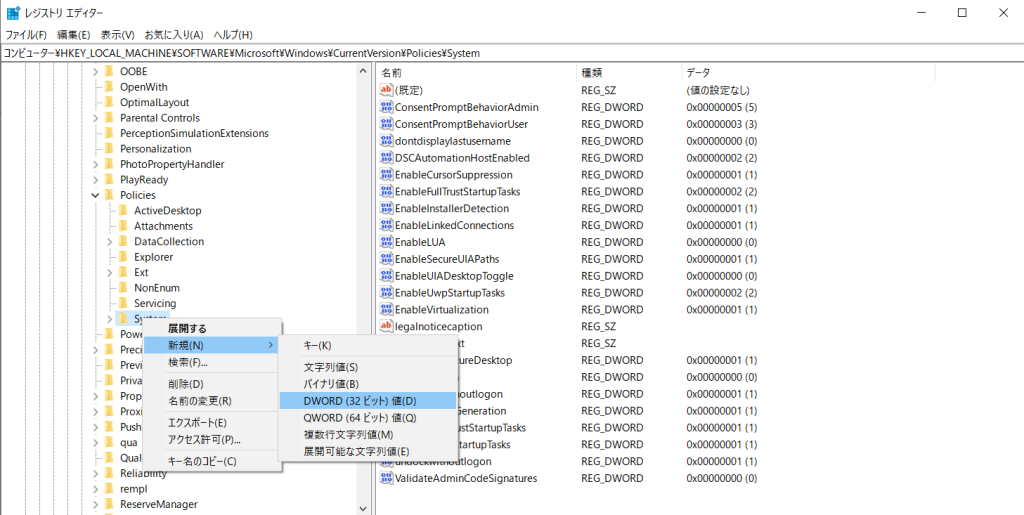Click the DWORD icon of DSCAutomationHostEnabled

tap(387, 158)
